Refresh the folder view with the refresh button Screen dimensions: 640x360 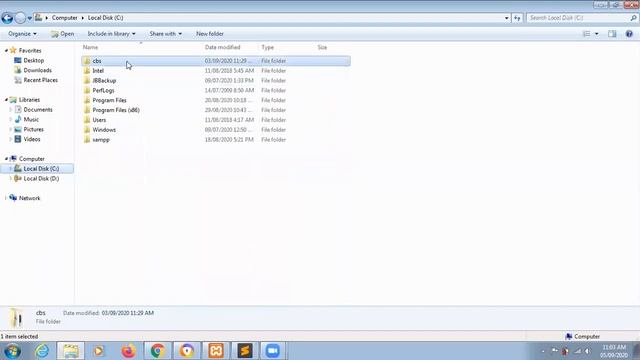(517, 18)
